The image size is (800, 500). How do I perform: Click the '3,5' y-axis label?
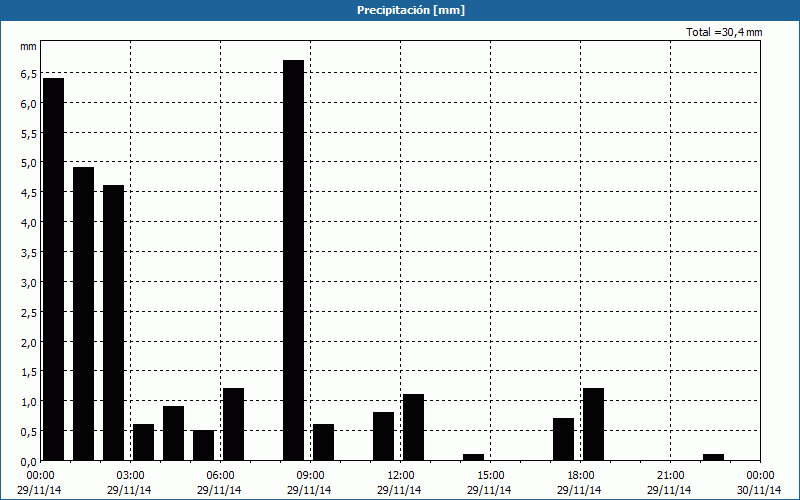click(29, 253)
